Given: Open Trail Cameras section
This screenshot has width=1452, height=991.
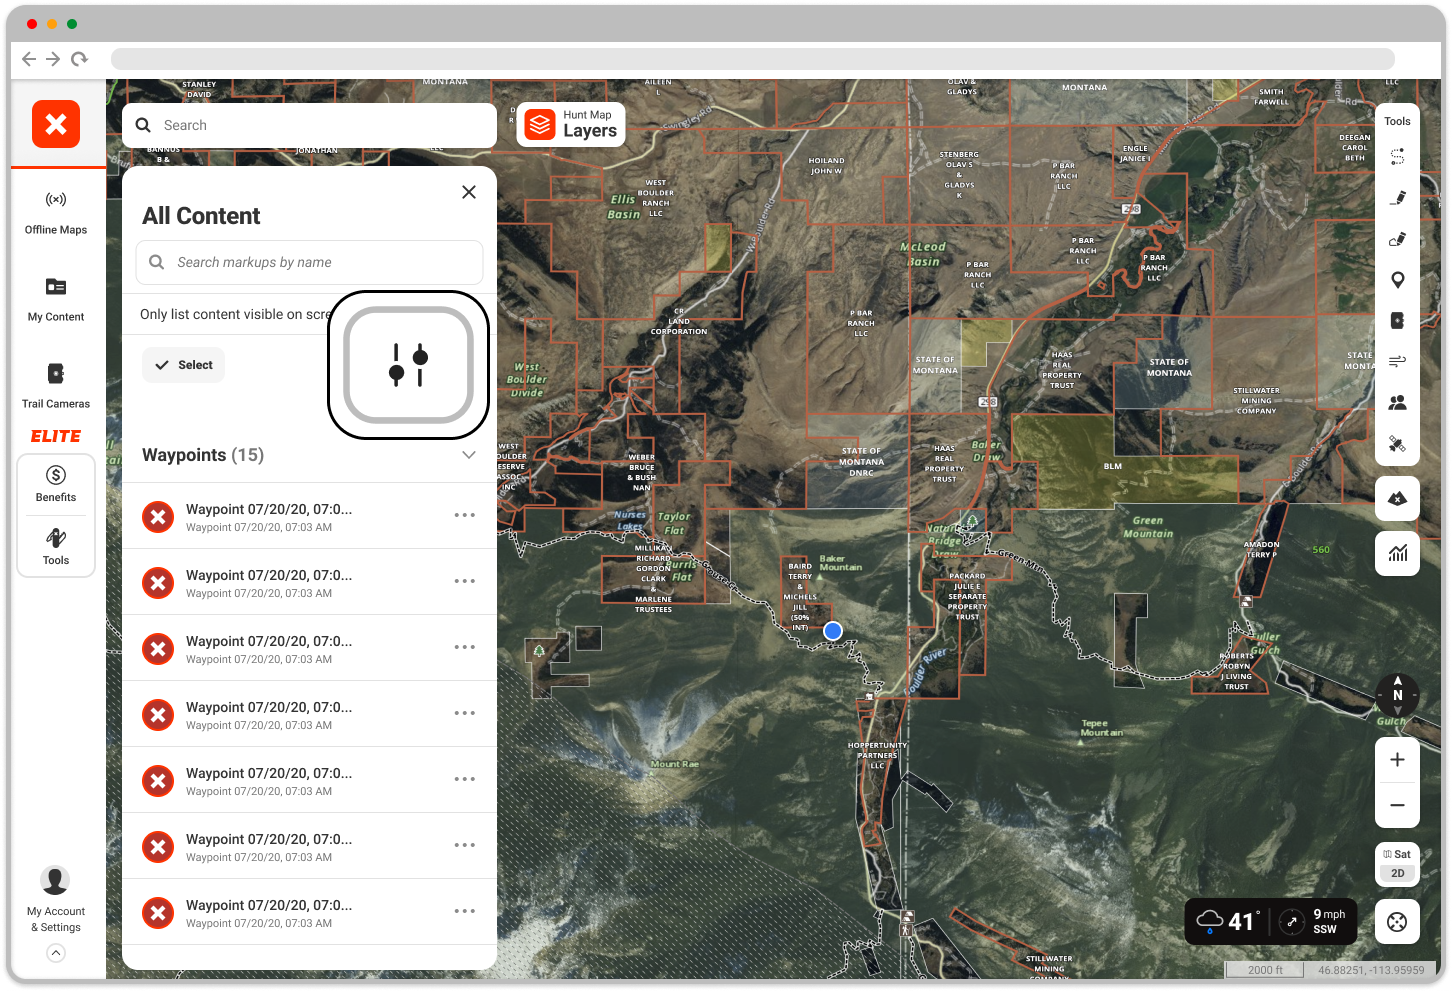Looking at the screenshot, I should pos(56,387).
